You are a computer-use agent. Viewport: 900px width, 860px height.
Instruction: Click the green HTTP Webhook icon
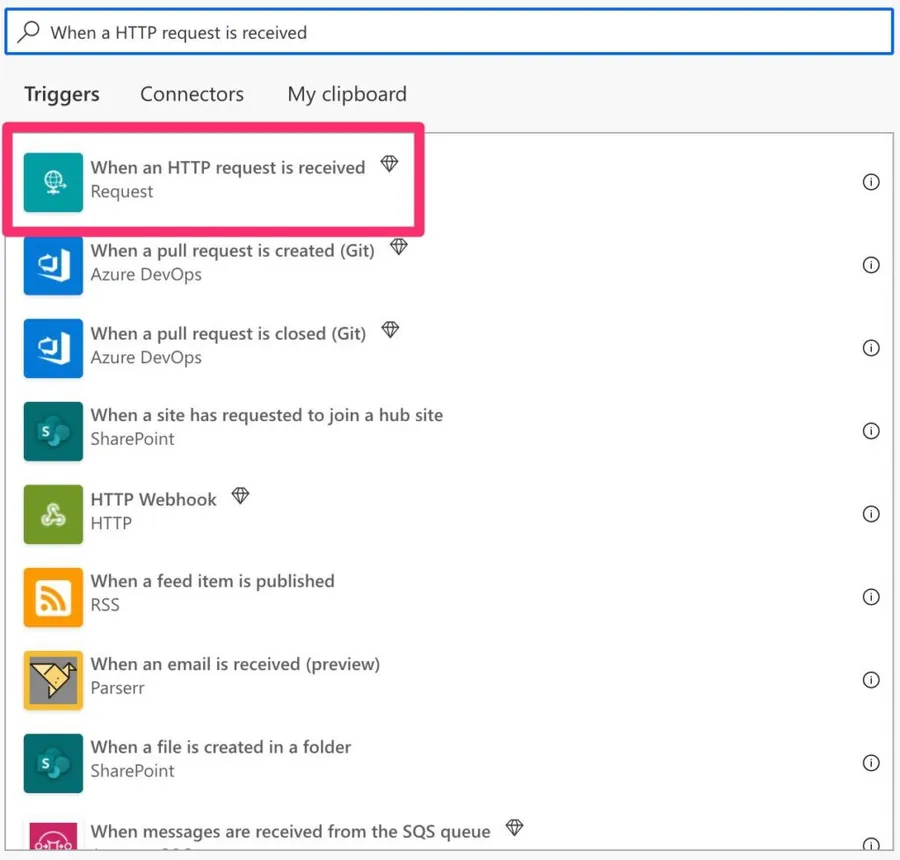(x=53, y=514)
